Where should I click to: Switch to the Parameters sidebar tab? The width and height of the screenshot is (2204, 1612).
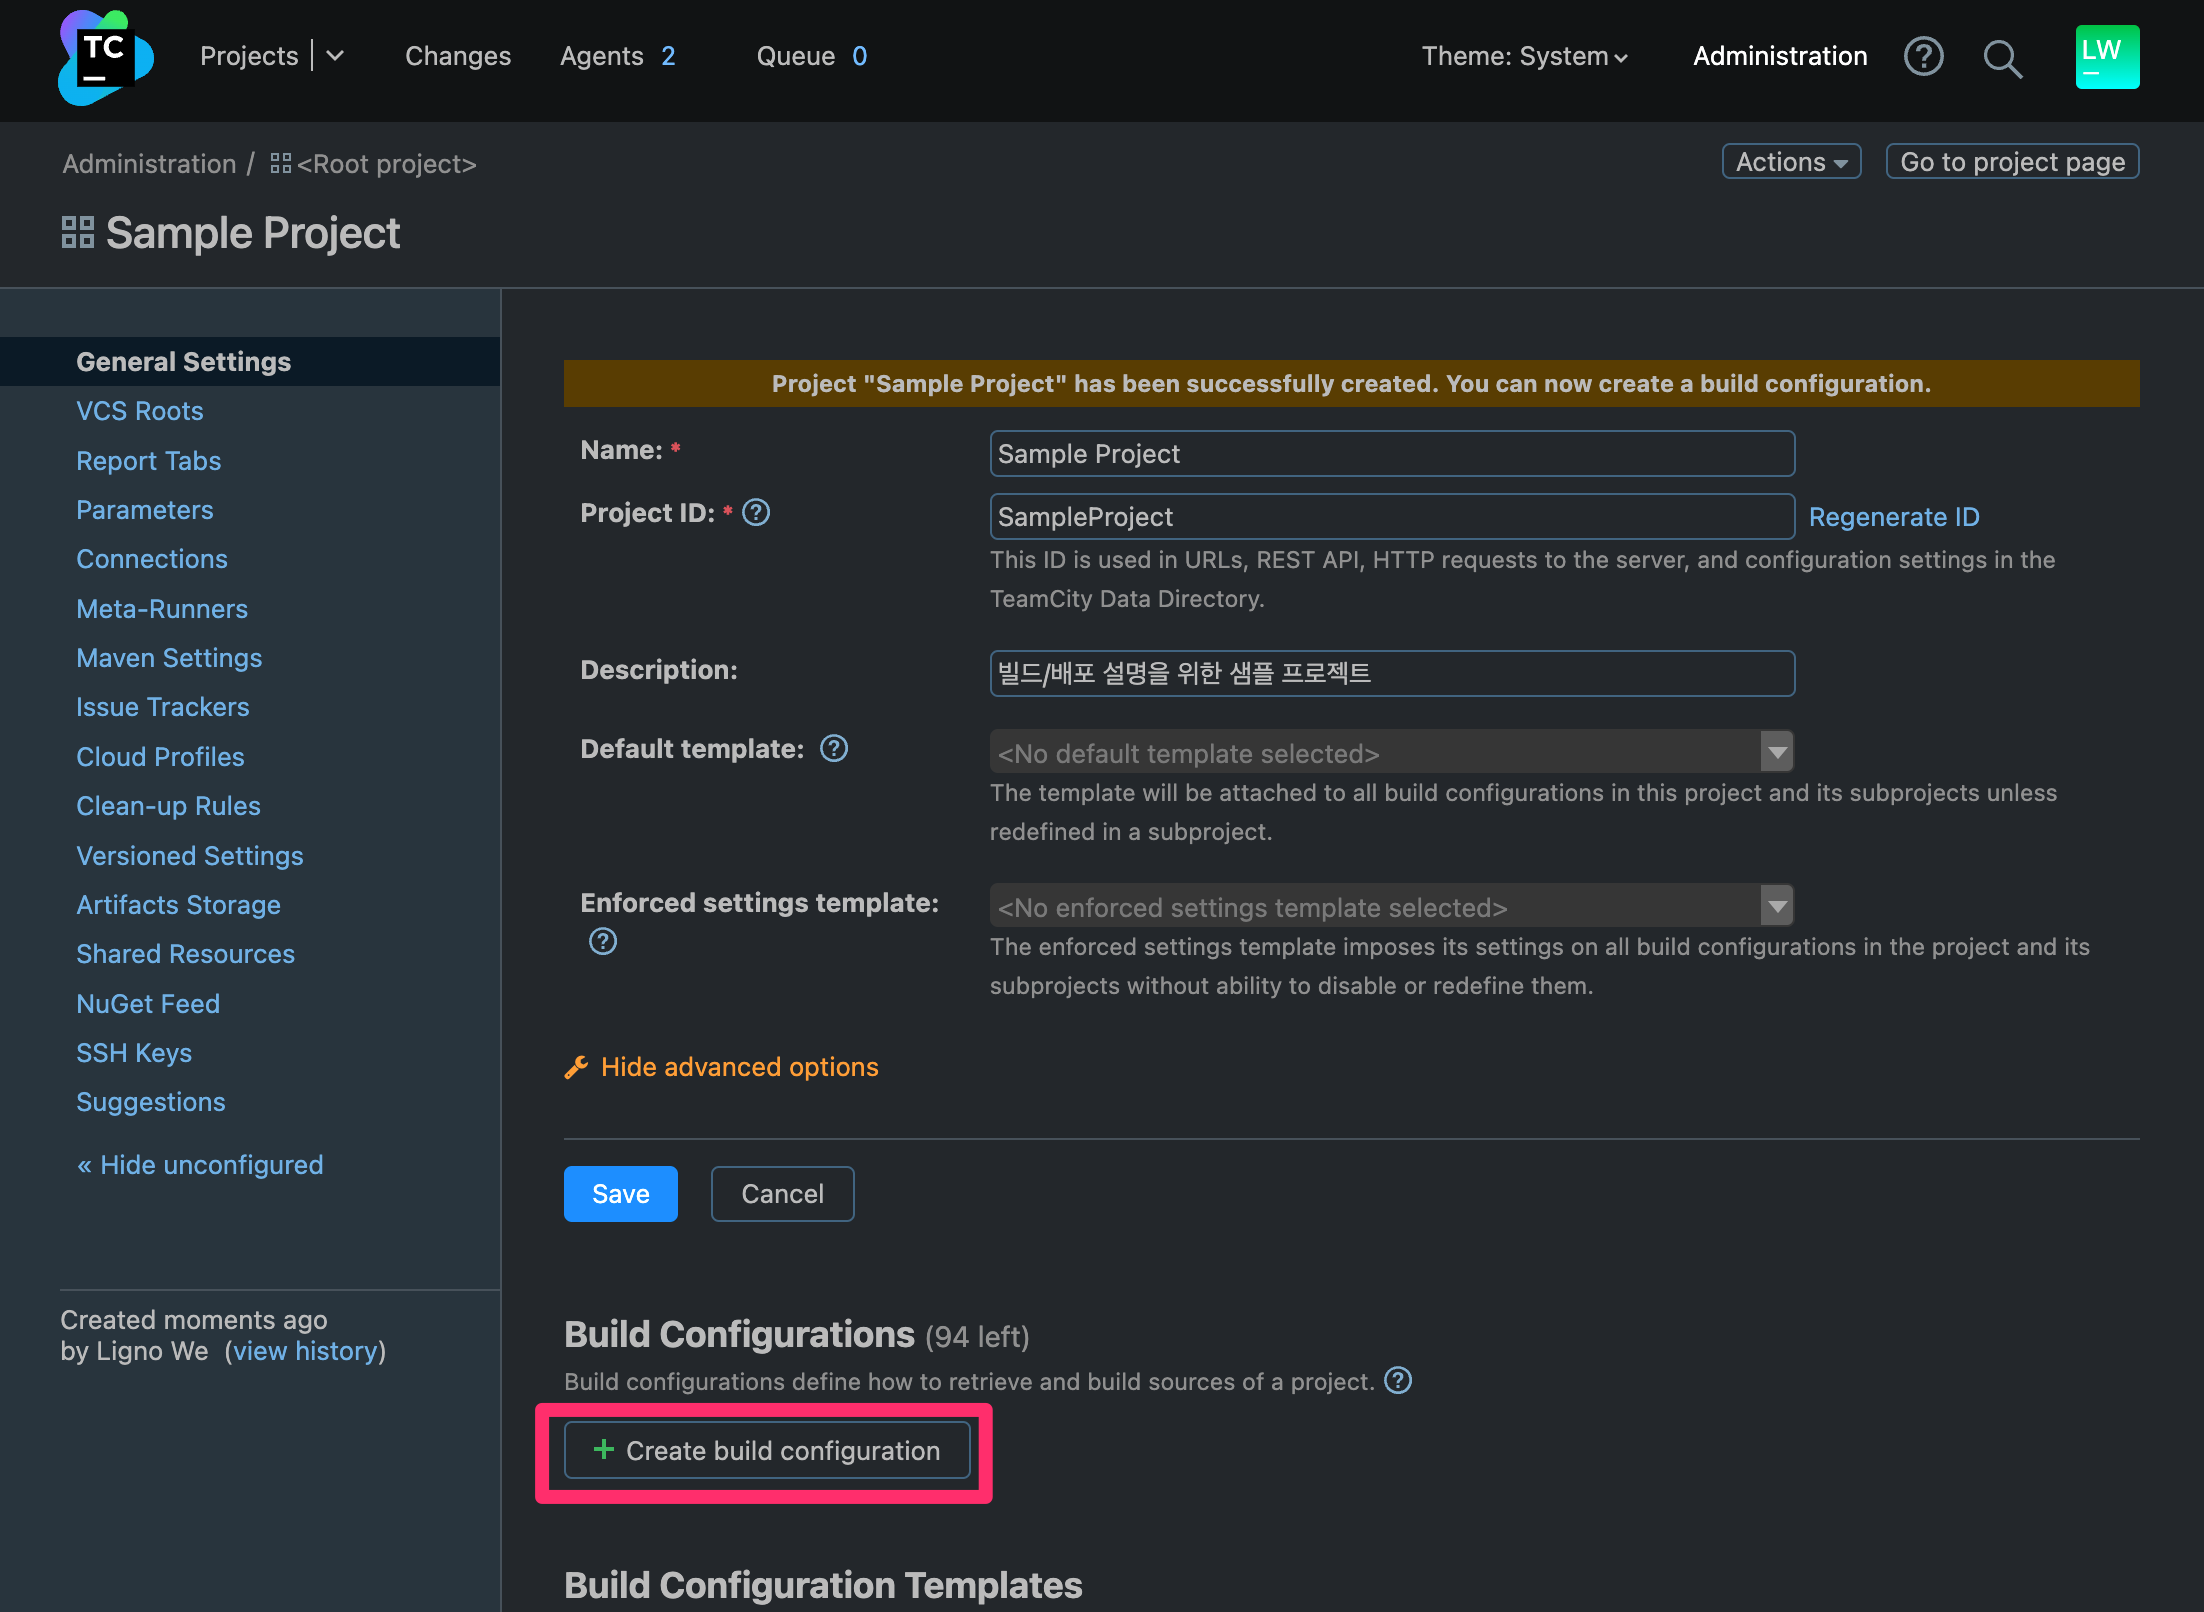coord(144,510)
